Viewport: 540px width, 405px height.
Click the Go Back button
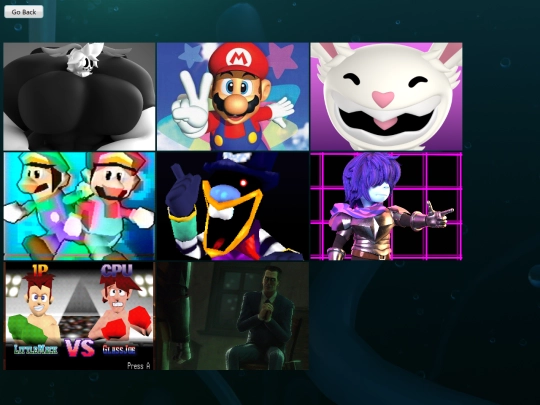[x=24, y=12]
